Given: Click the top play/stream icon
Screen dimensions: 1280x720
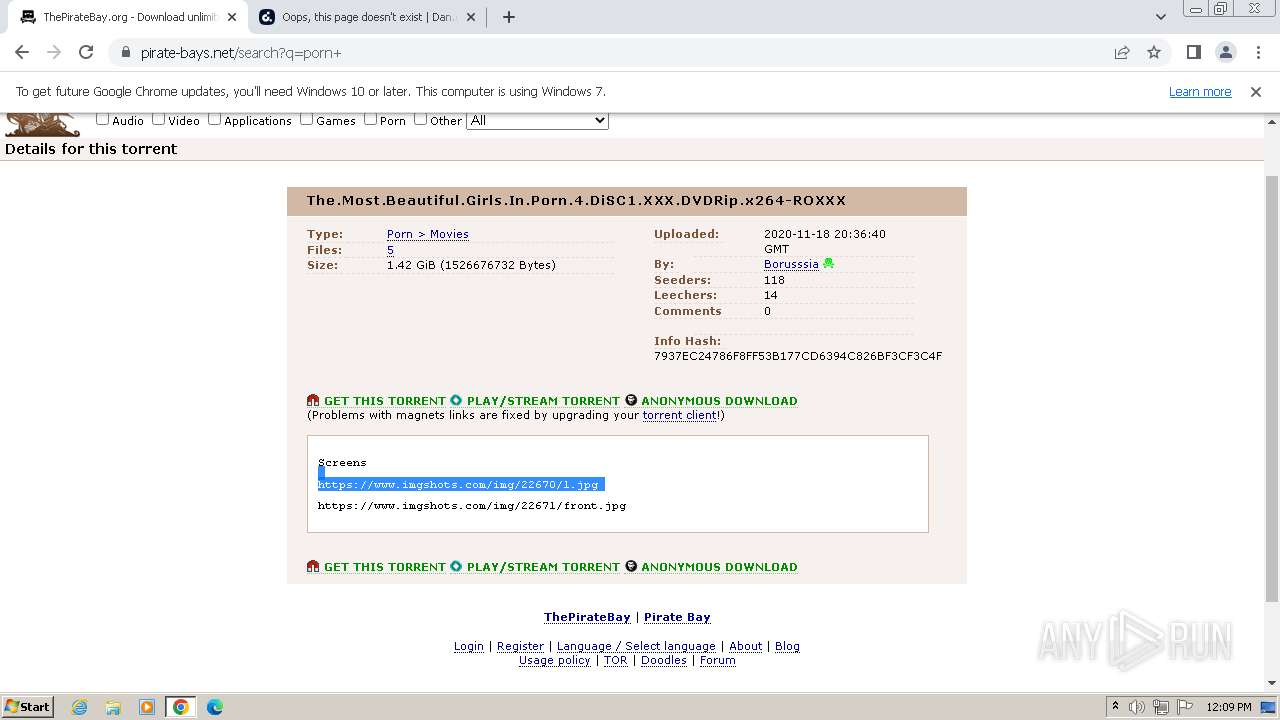Looking at the screenshot, I should (456, 400).
